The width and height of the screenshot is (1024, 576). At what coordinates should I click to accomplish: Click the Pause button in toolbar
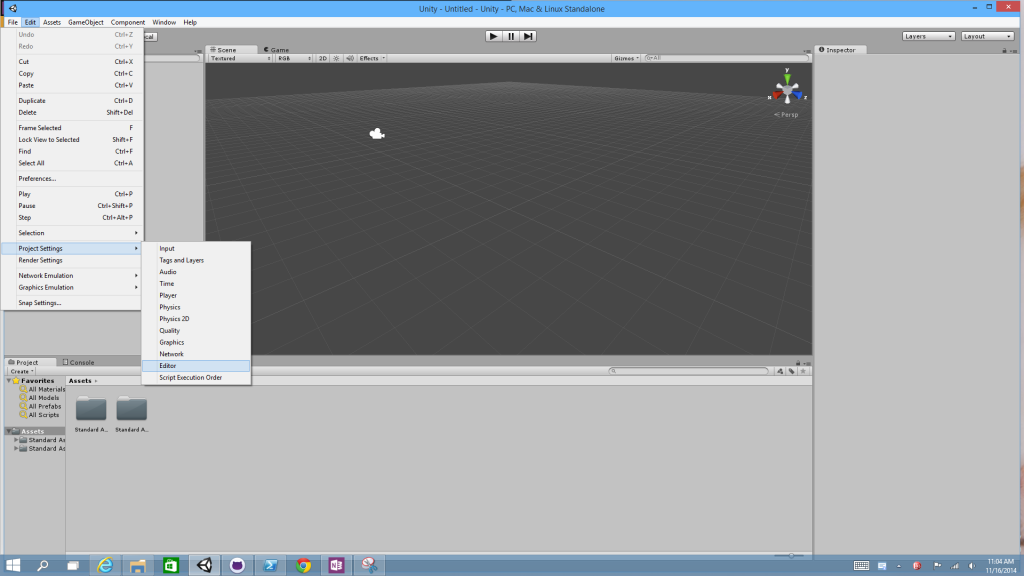pos(511,37)
